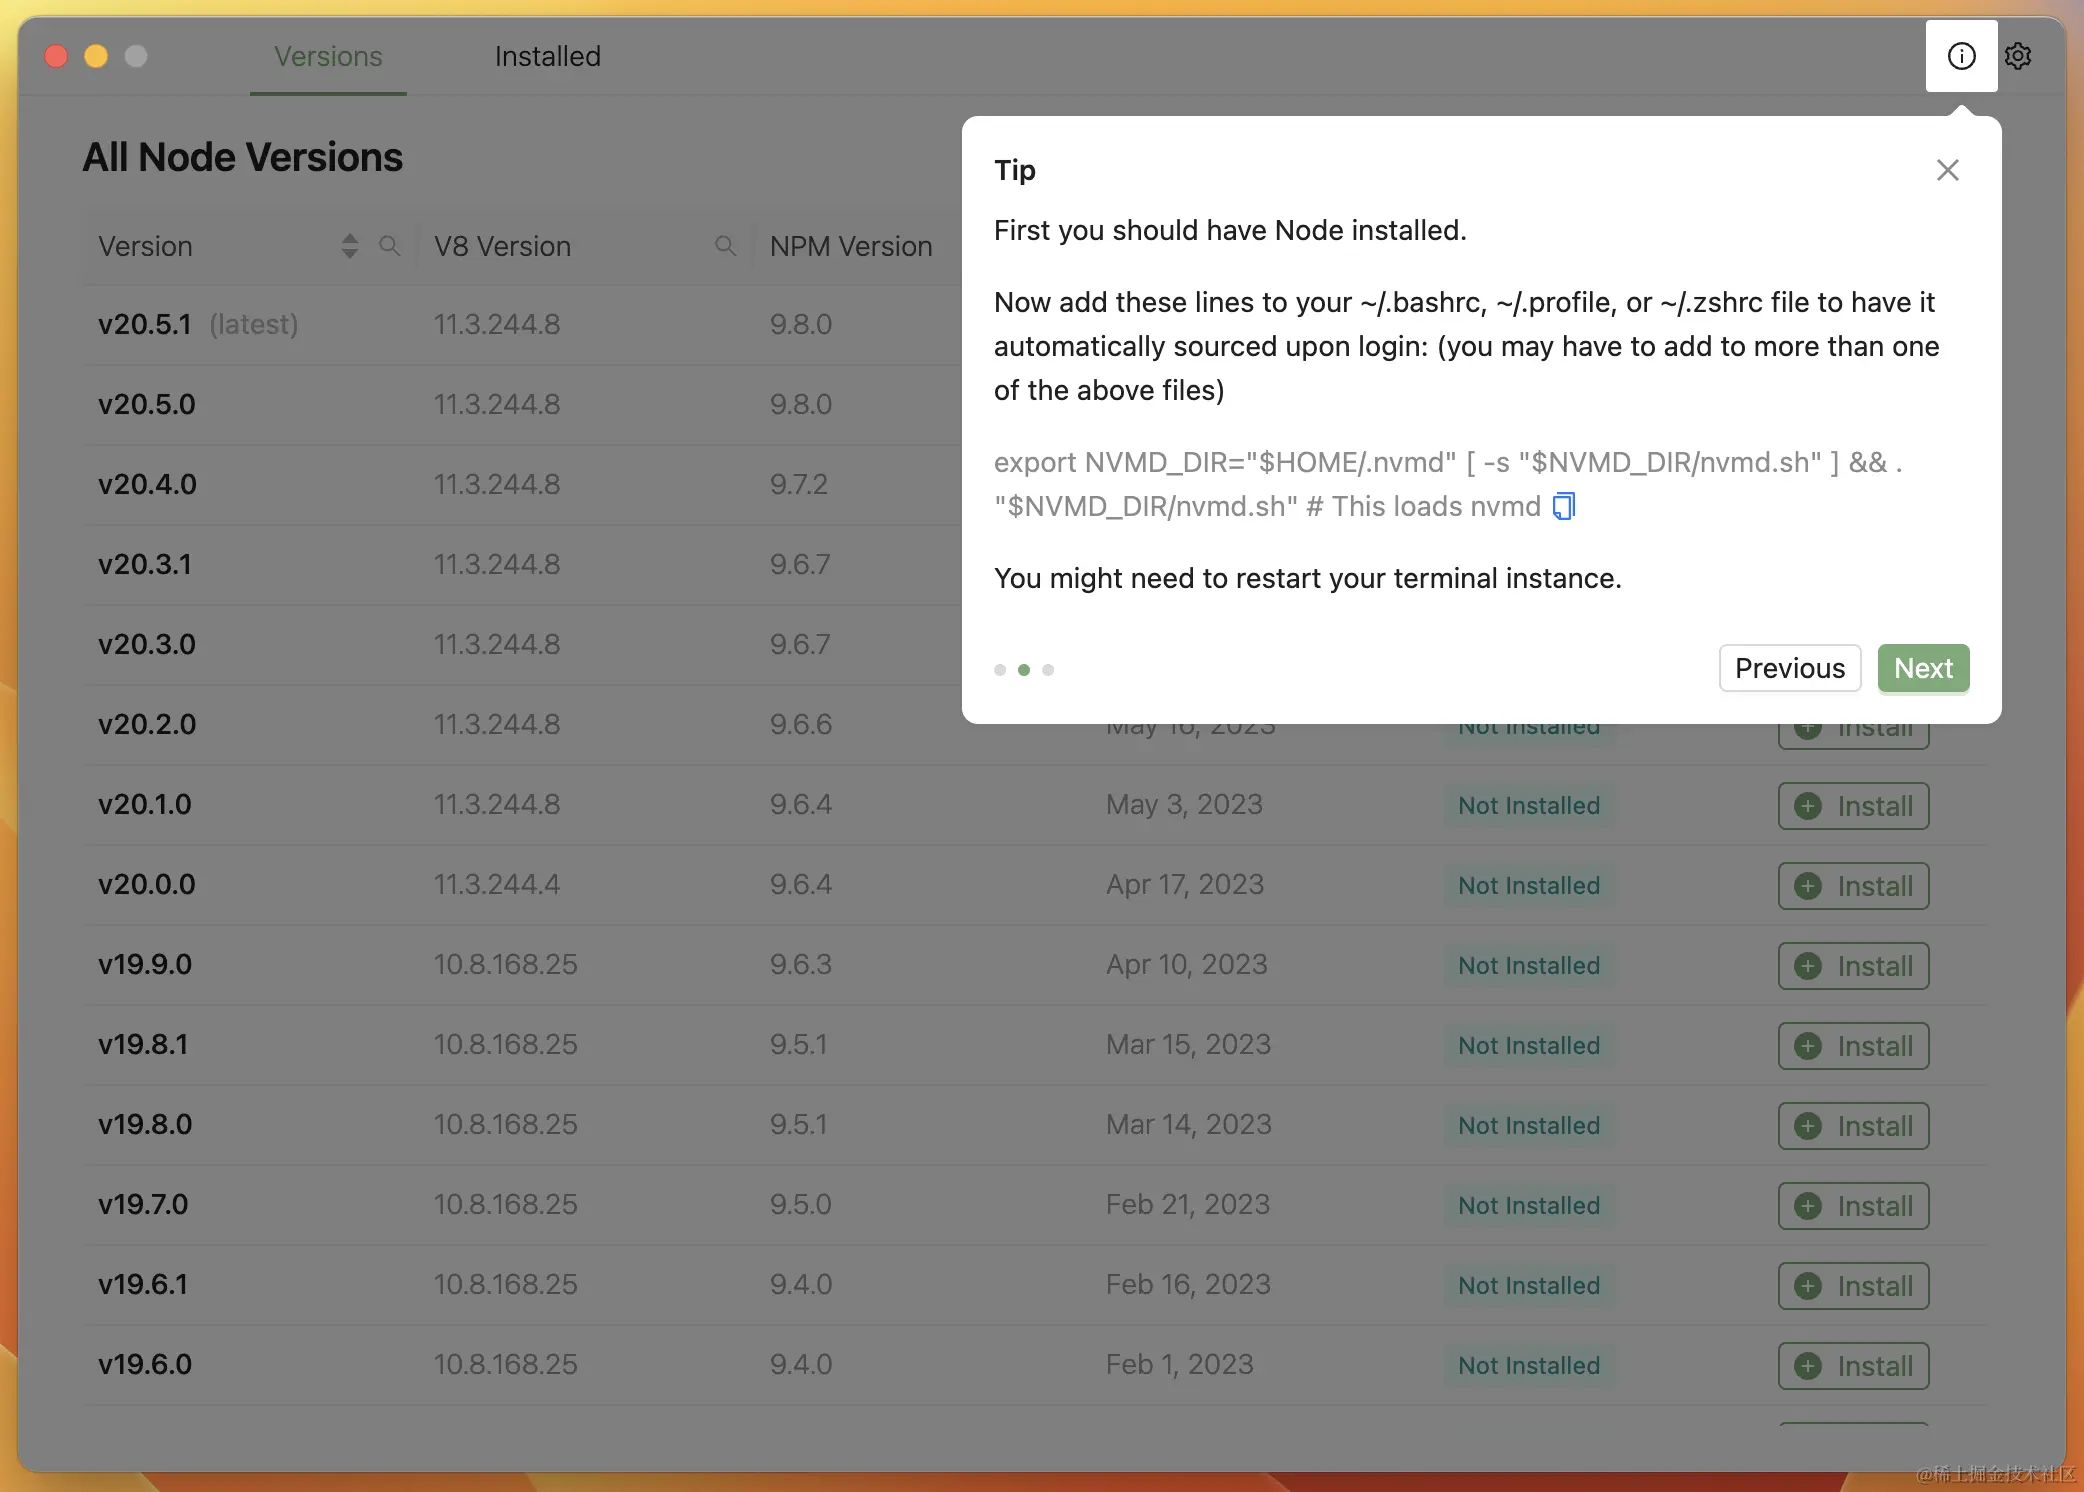Close the Tip popover with the X
The height and width of the screenshot is (1492, 2084).
click(x=1947, y=170)
